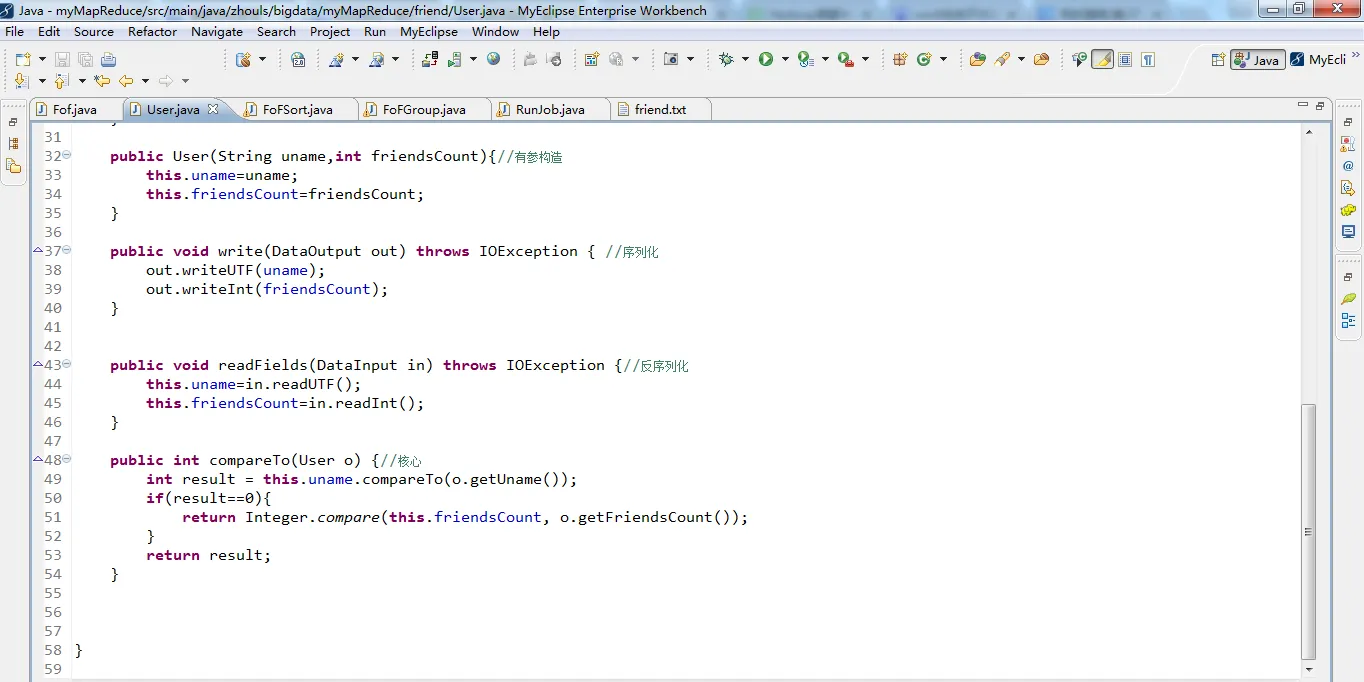The height and width of the screenshot is (682, 1364).
Task: Switch to the MyEclipse perspective button
Action: coord(1318,60)
